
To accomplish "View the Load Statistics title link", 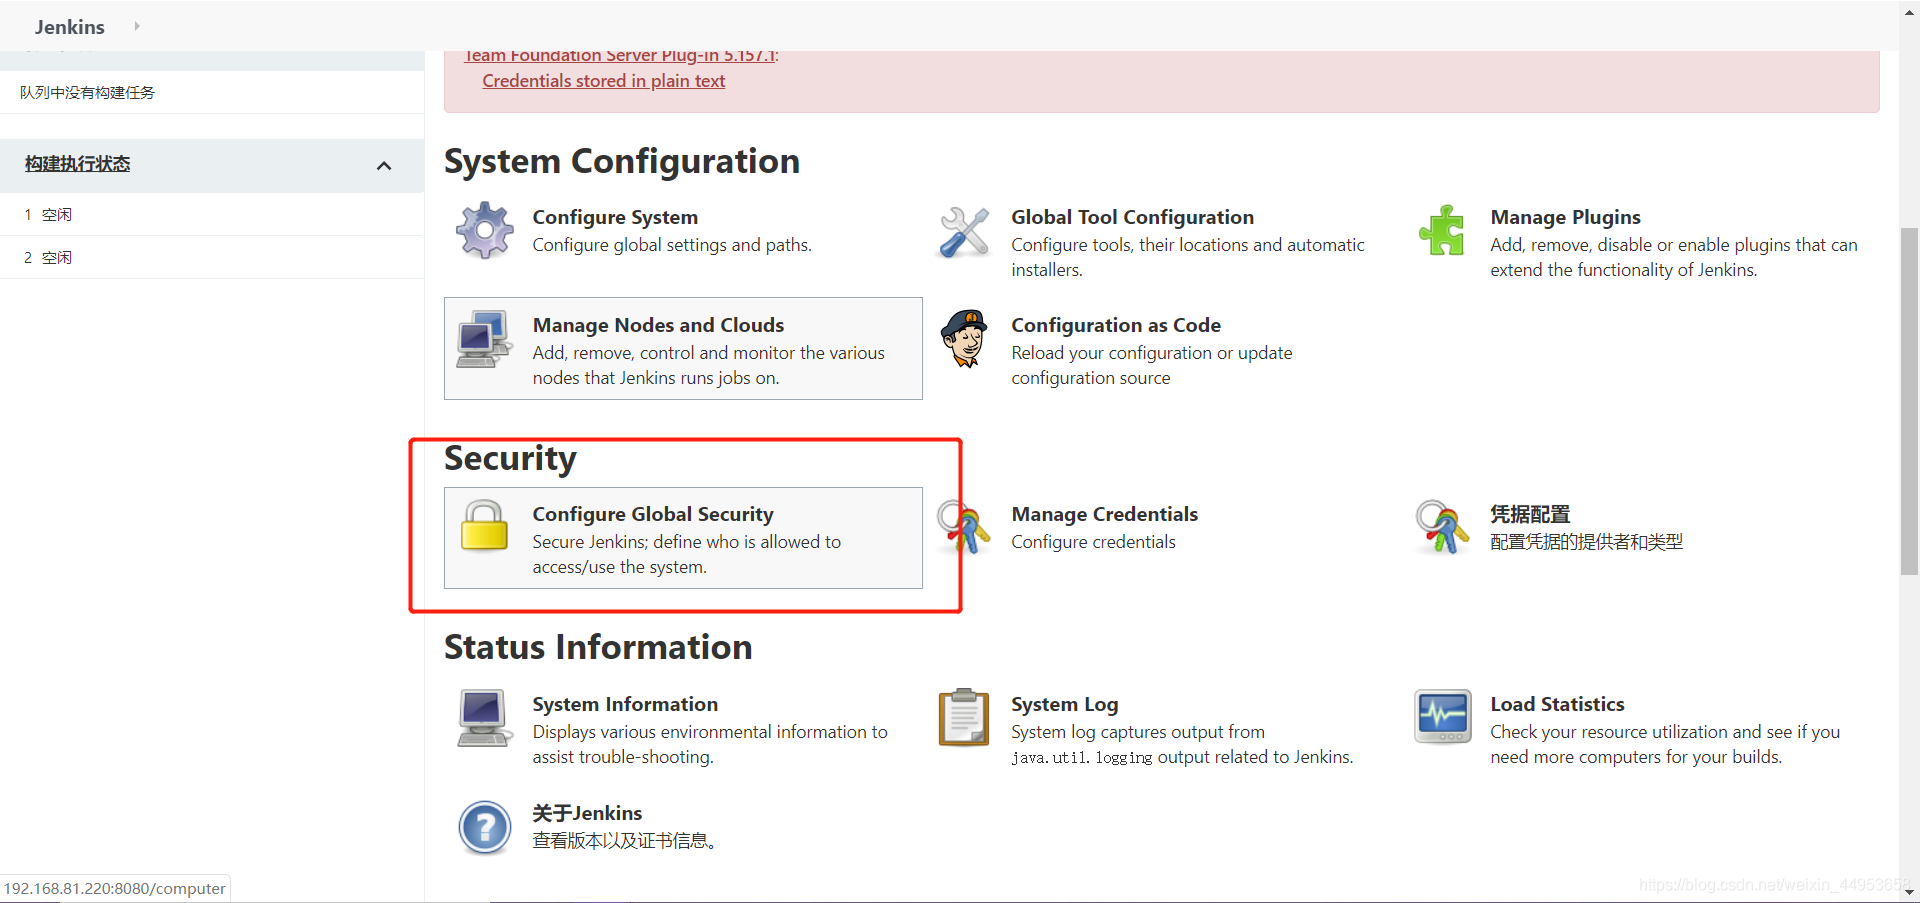I will click(x=1557, y=704).
